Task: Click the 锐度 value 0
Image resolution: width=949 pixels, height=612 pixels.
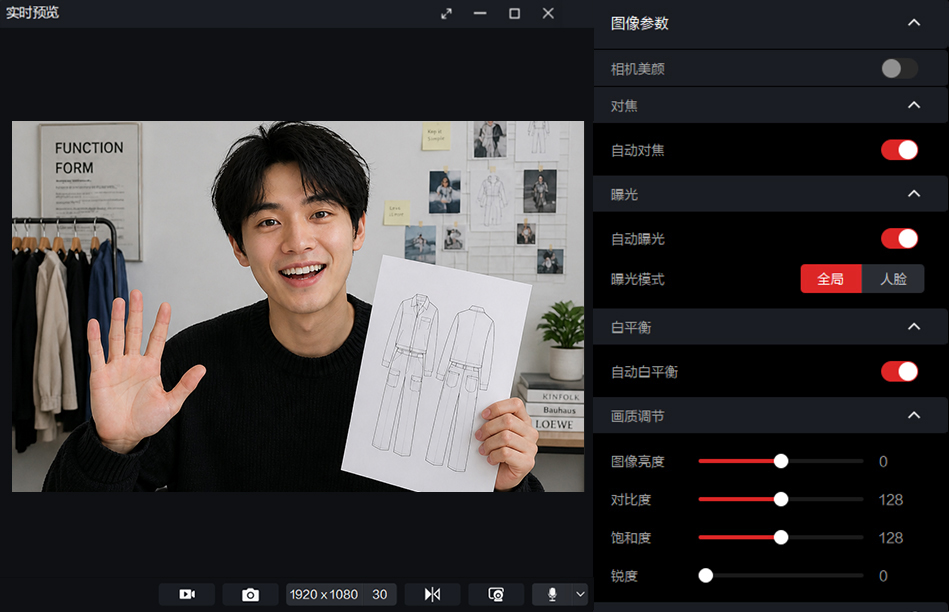Action: tap(883, 576)
